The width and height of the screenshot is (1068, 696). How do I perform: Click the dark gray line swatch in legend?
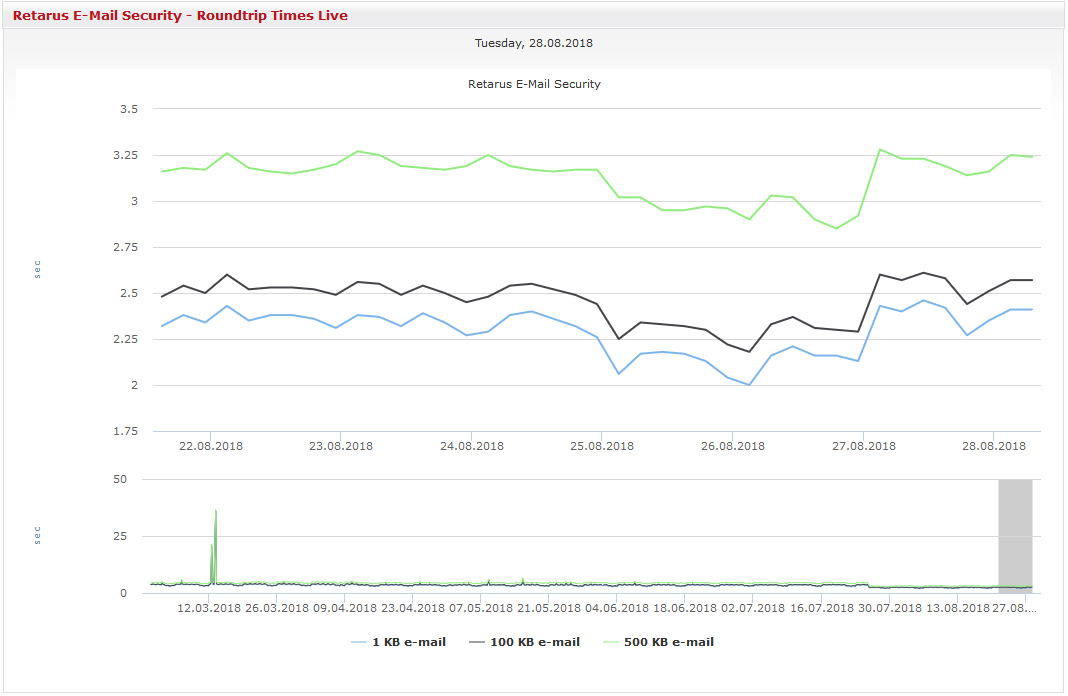point(475,643)
